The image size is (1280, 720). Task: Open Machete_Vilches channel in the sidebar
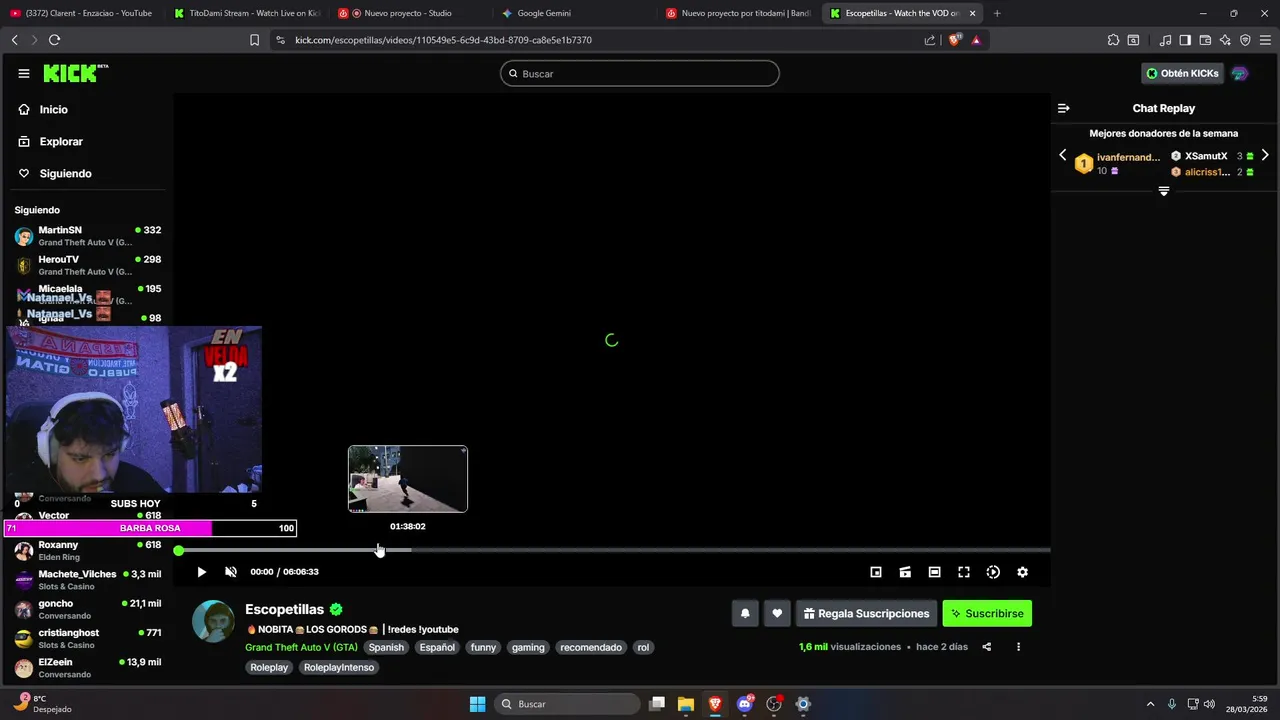point(87,580)
